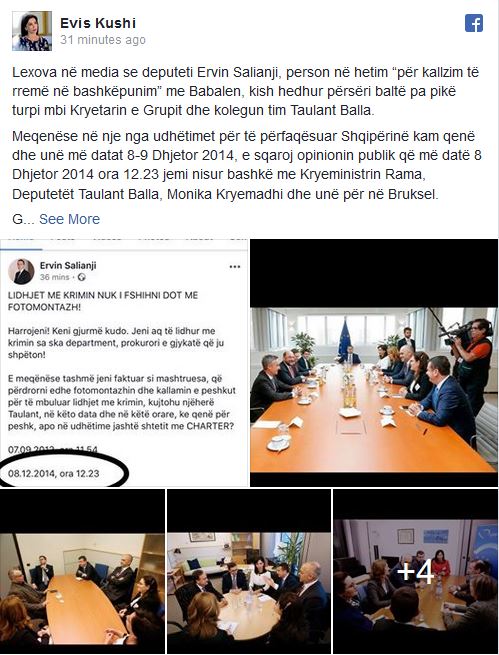Viewport: 499px width, 655px height.
Task: Open the three-dot options on Salianji post
Action: (x=235, y=267)
